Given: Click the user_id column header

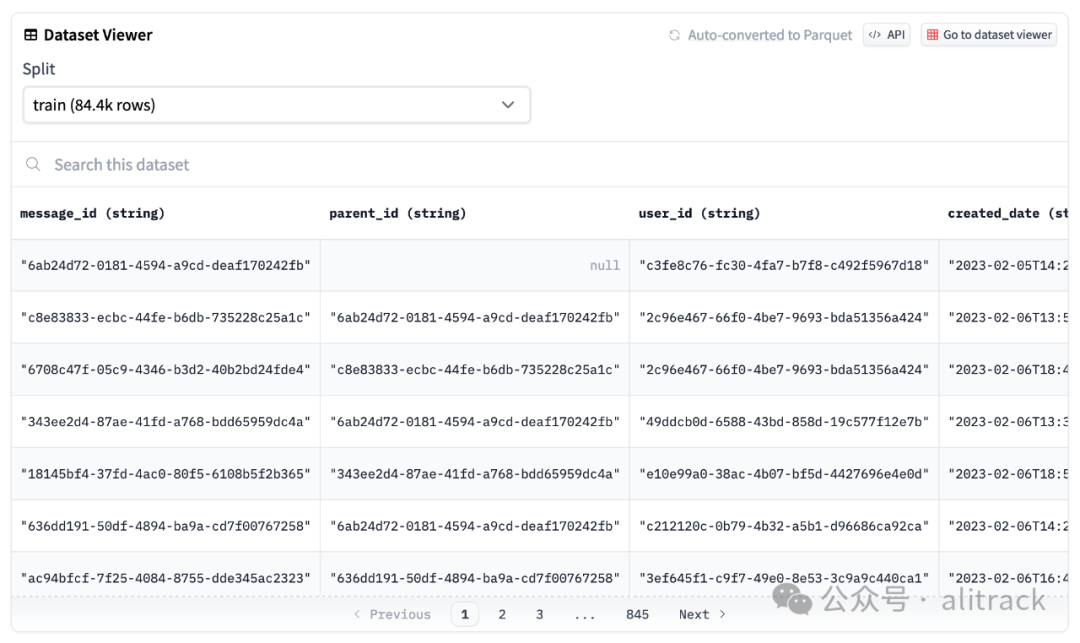Looking at the screenshot, I should coord(699,213).
